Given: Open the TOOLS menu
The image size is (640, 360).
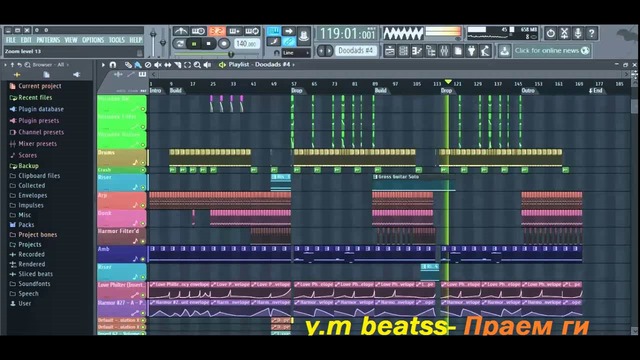Looking at the screenshot, I should tap(117, 40).
